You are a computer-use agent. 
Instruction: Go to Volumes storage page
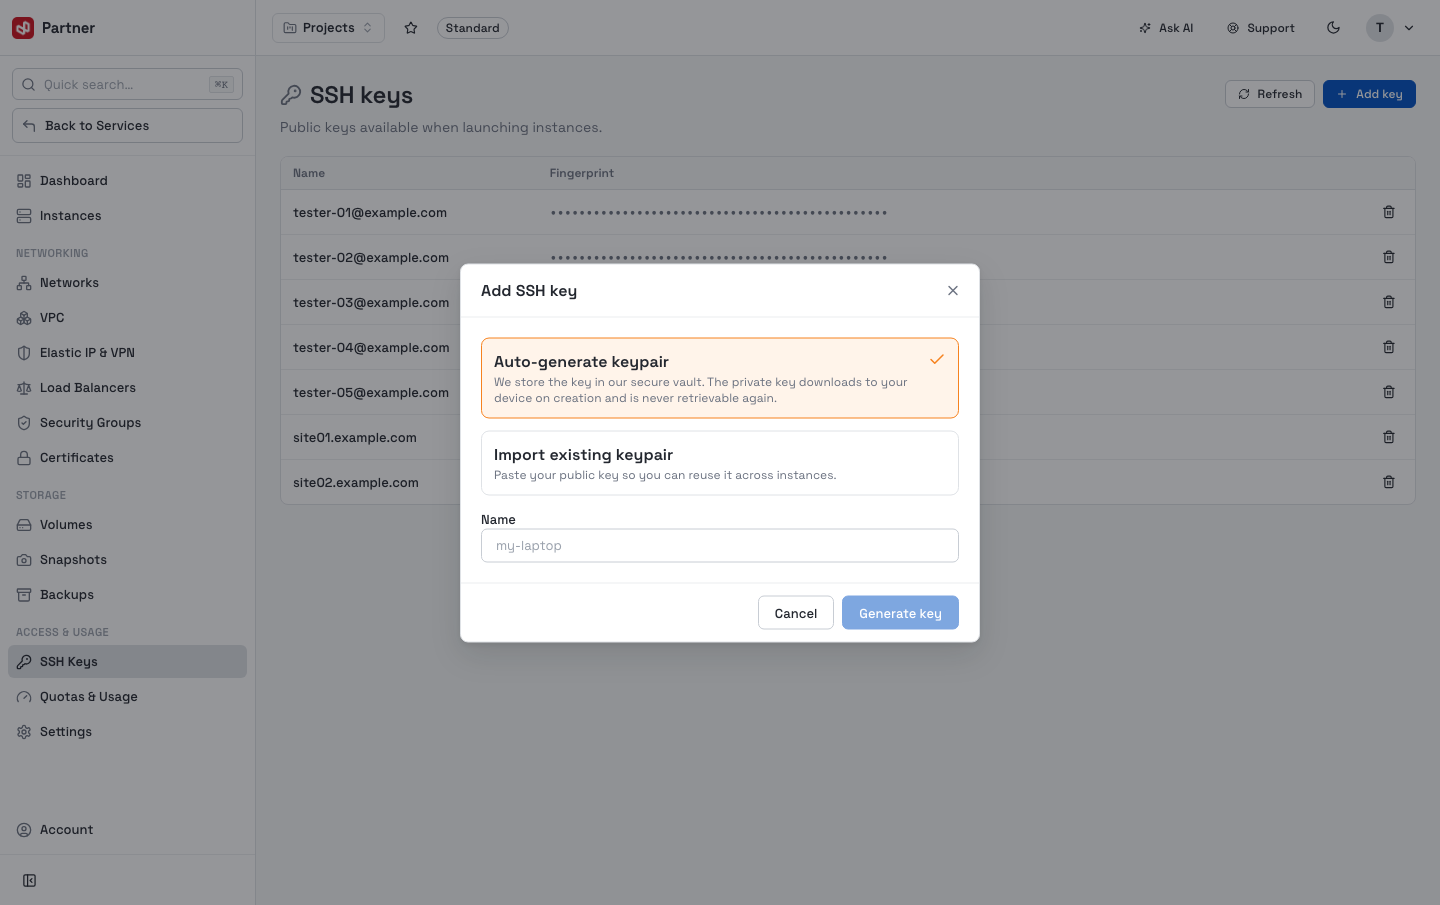(x=127, y=525)
